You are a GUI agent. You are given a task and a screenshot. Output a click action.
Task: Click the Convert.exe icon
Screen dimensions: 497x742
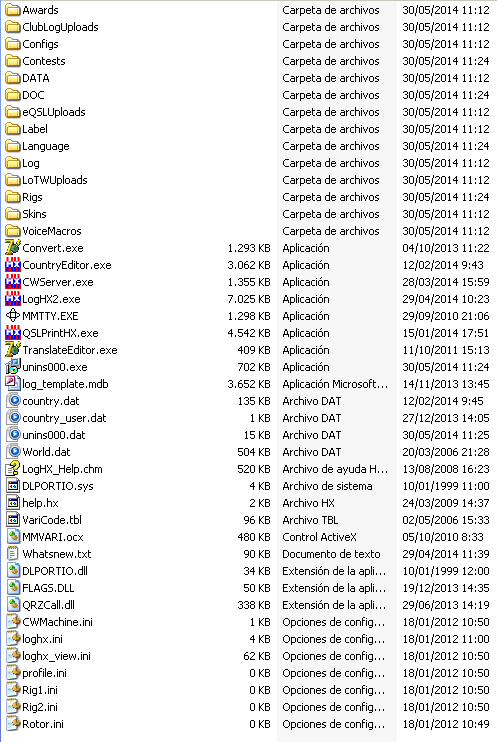(13, 248)
